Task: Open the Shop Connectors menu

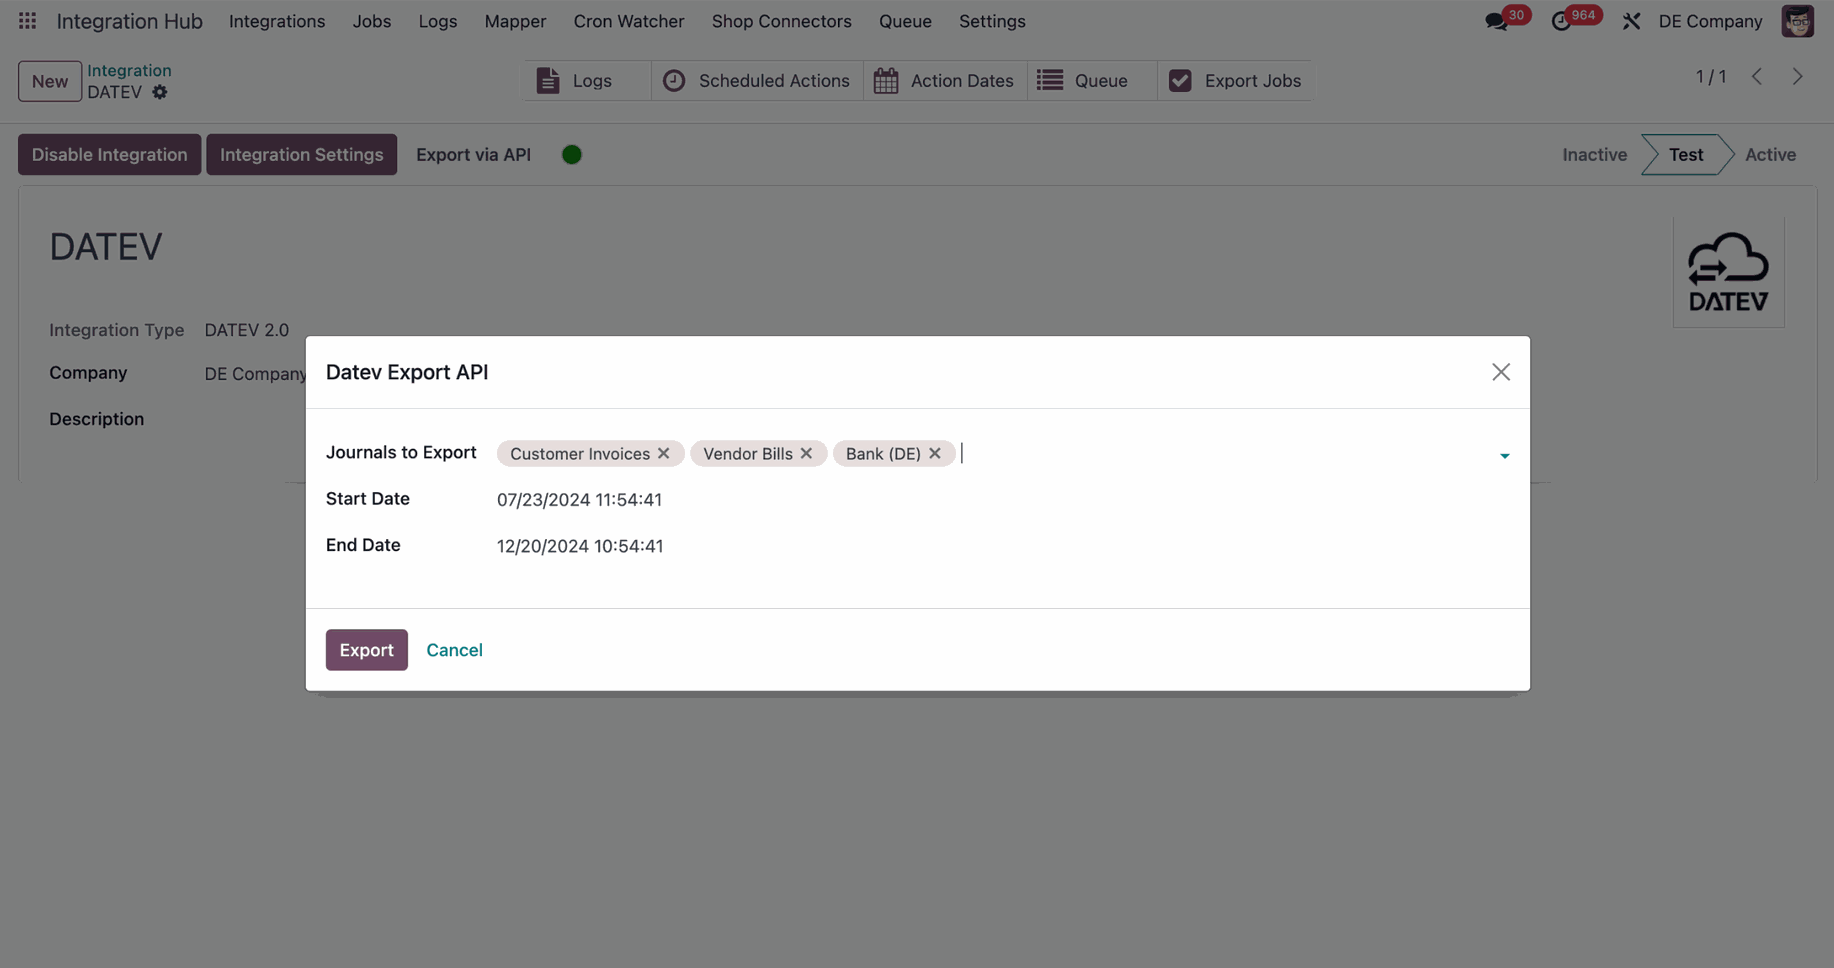Action: (x=782, y=21)
